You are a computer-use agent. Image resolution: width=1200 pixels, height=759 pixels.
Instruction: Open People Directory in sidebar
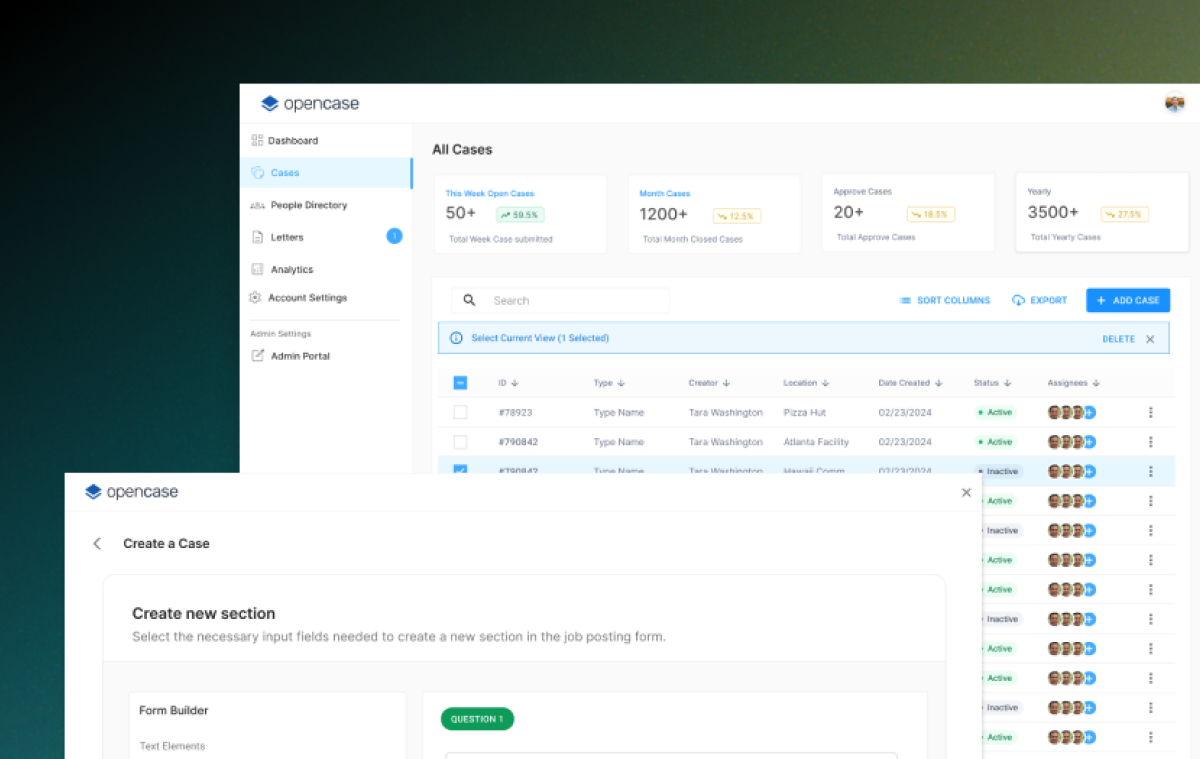point(308,205)
